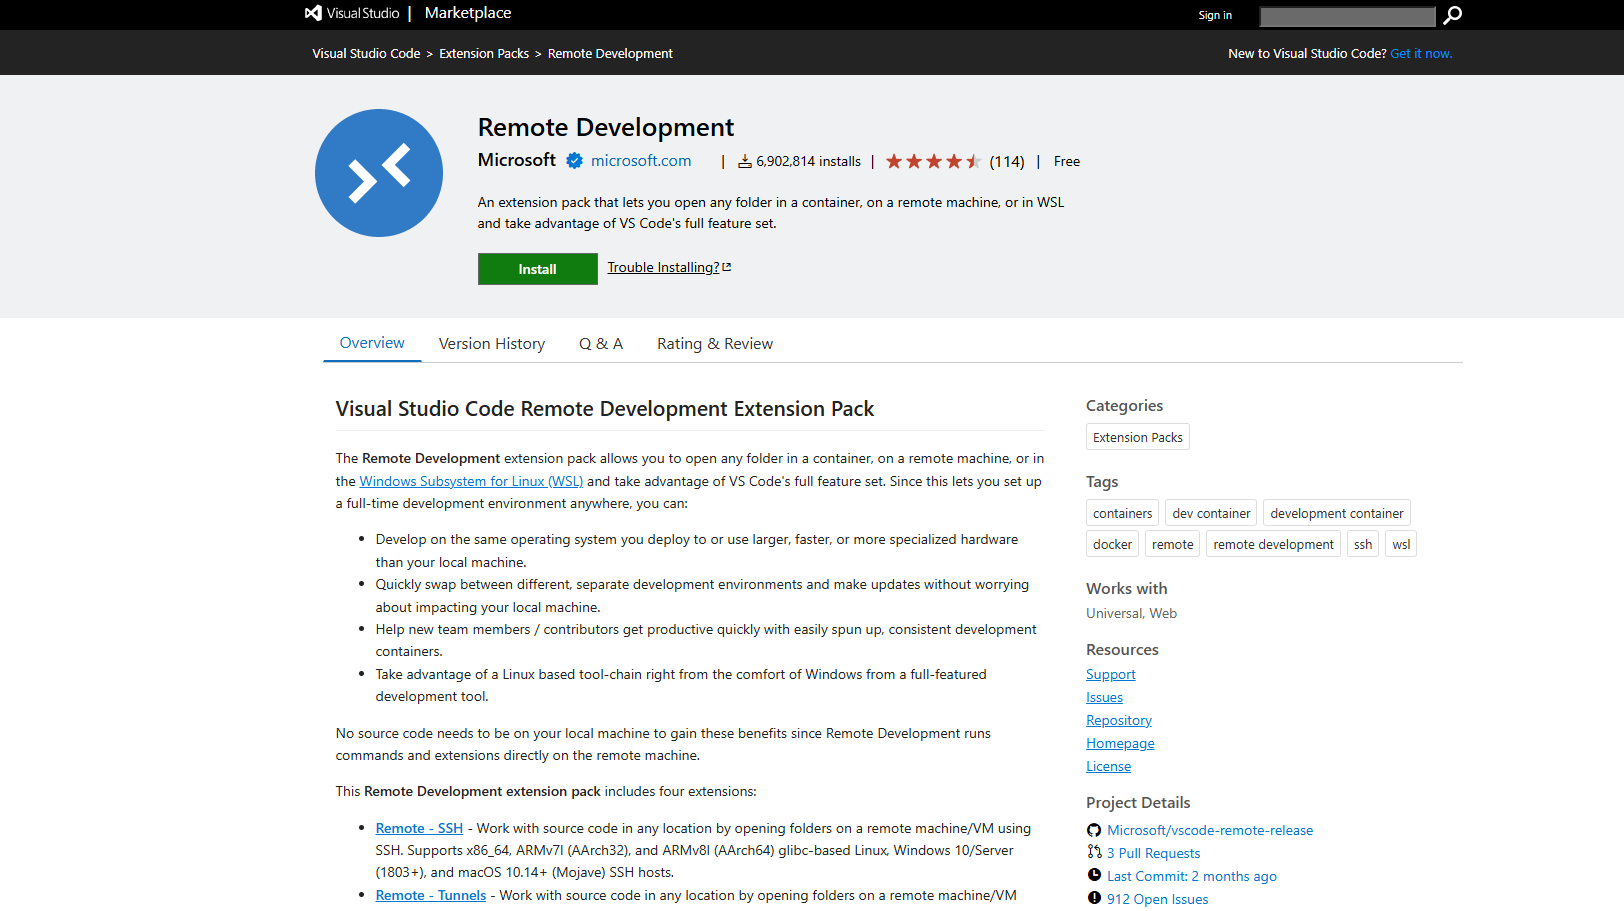The height and width of the screenshot is (911, 1624).
Task: Click the last commit clock icon
Action: pos(1094,875)
